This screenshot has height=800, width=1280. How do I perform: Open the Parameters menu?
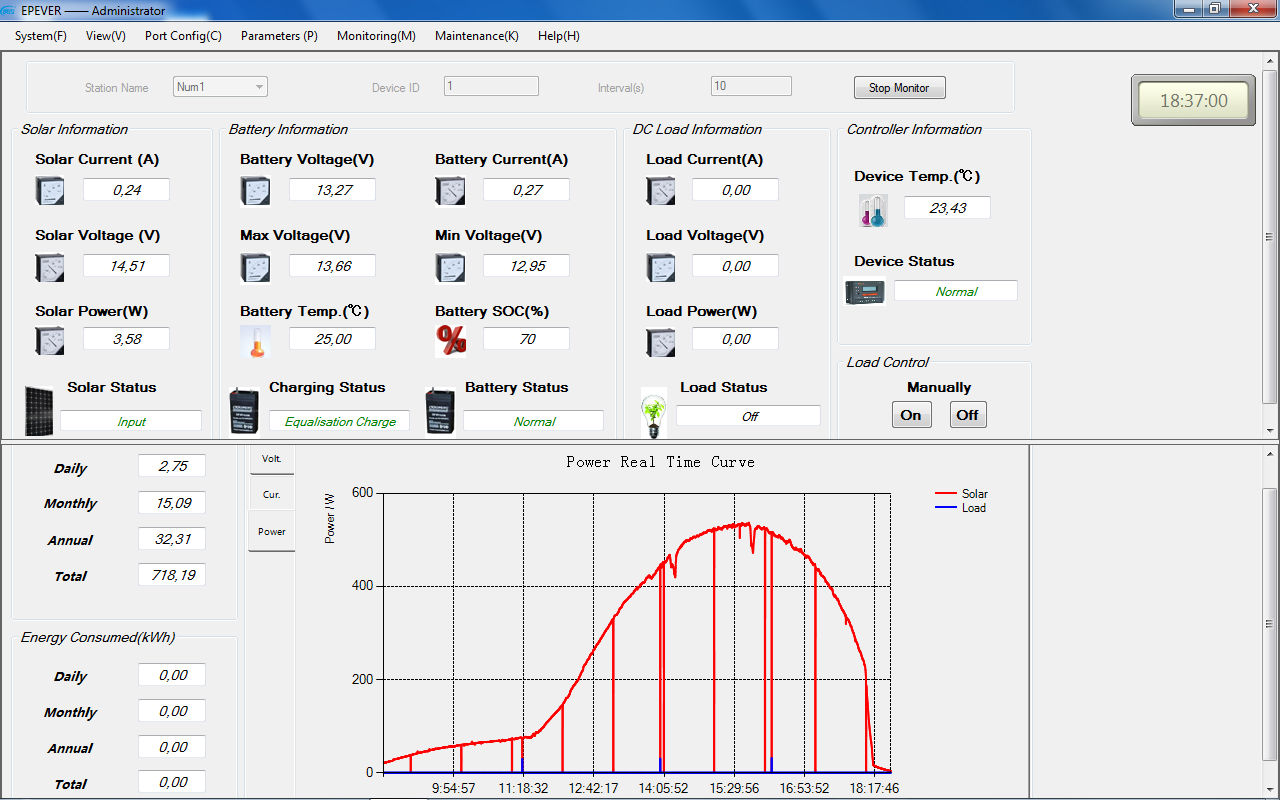(279, 36)
